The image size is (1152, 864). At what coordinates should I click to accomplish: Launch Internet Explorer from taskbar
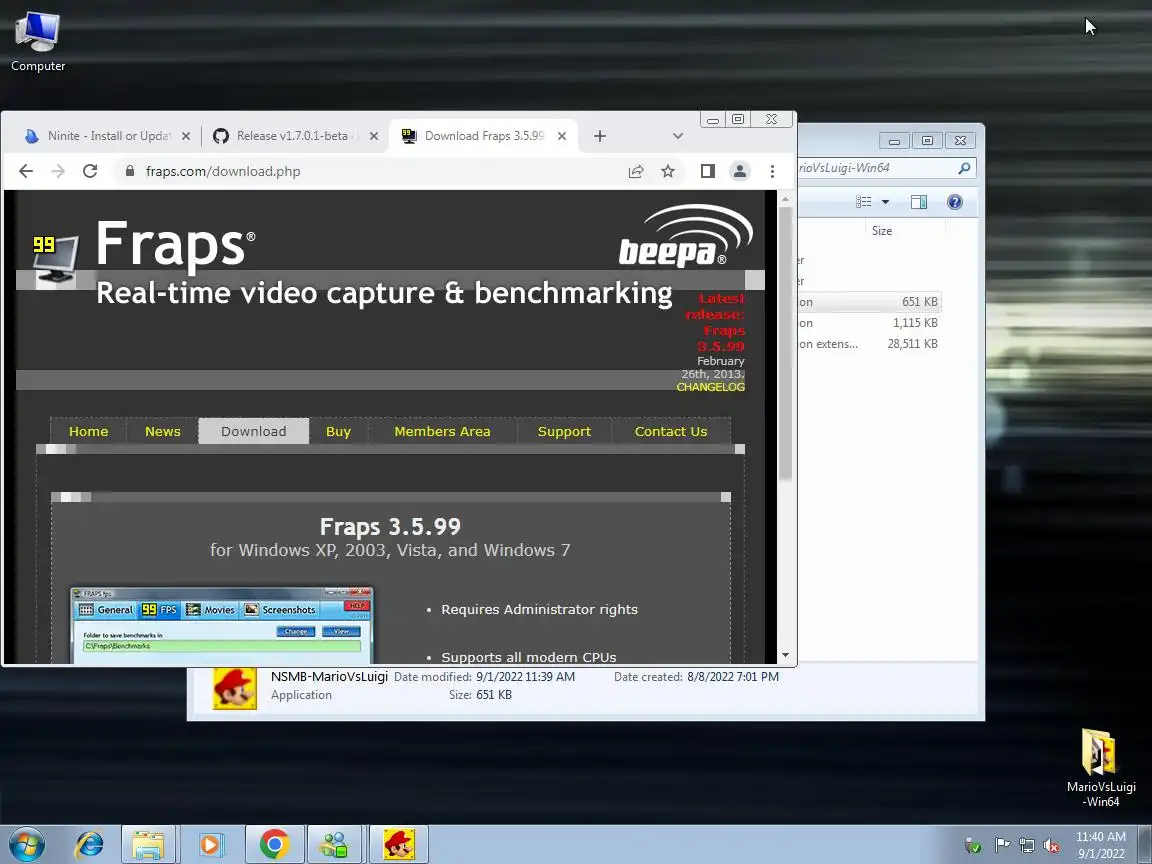click(x=89, y=845)
